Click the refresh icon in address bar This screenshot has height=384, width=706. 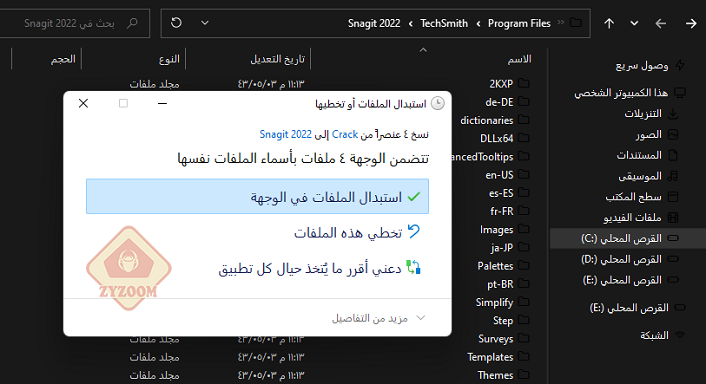176,23
